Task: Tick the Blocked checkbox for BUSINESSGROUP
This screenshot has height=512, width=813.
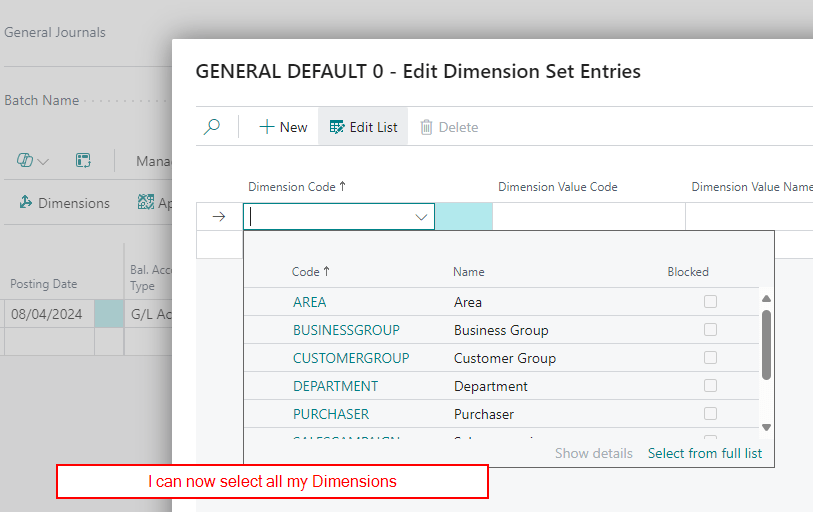Action: tap(710, 329)
